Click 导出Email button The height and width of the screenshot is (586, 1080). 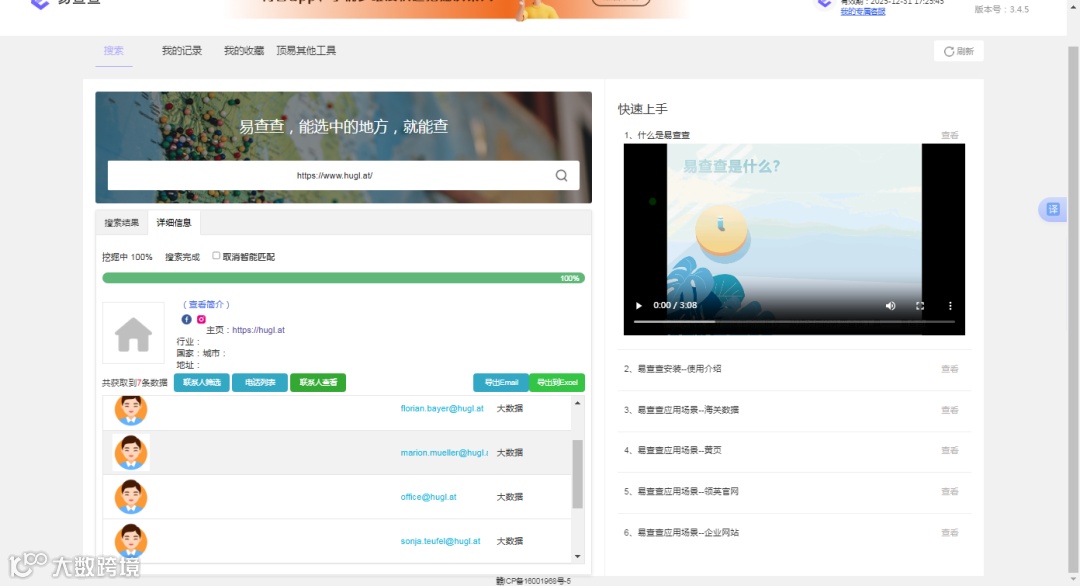[x=501, y=382]
